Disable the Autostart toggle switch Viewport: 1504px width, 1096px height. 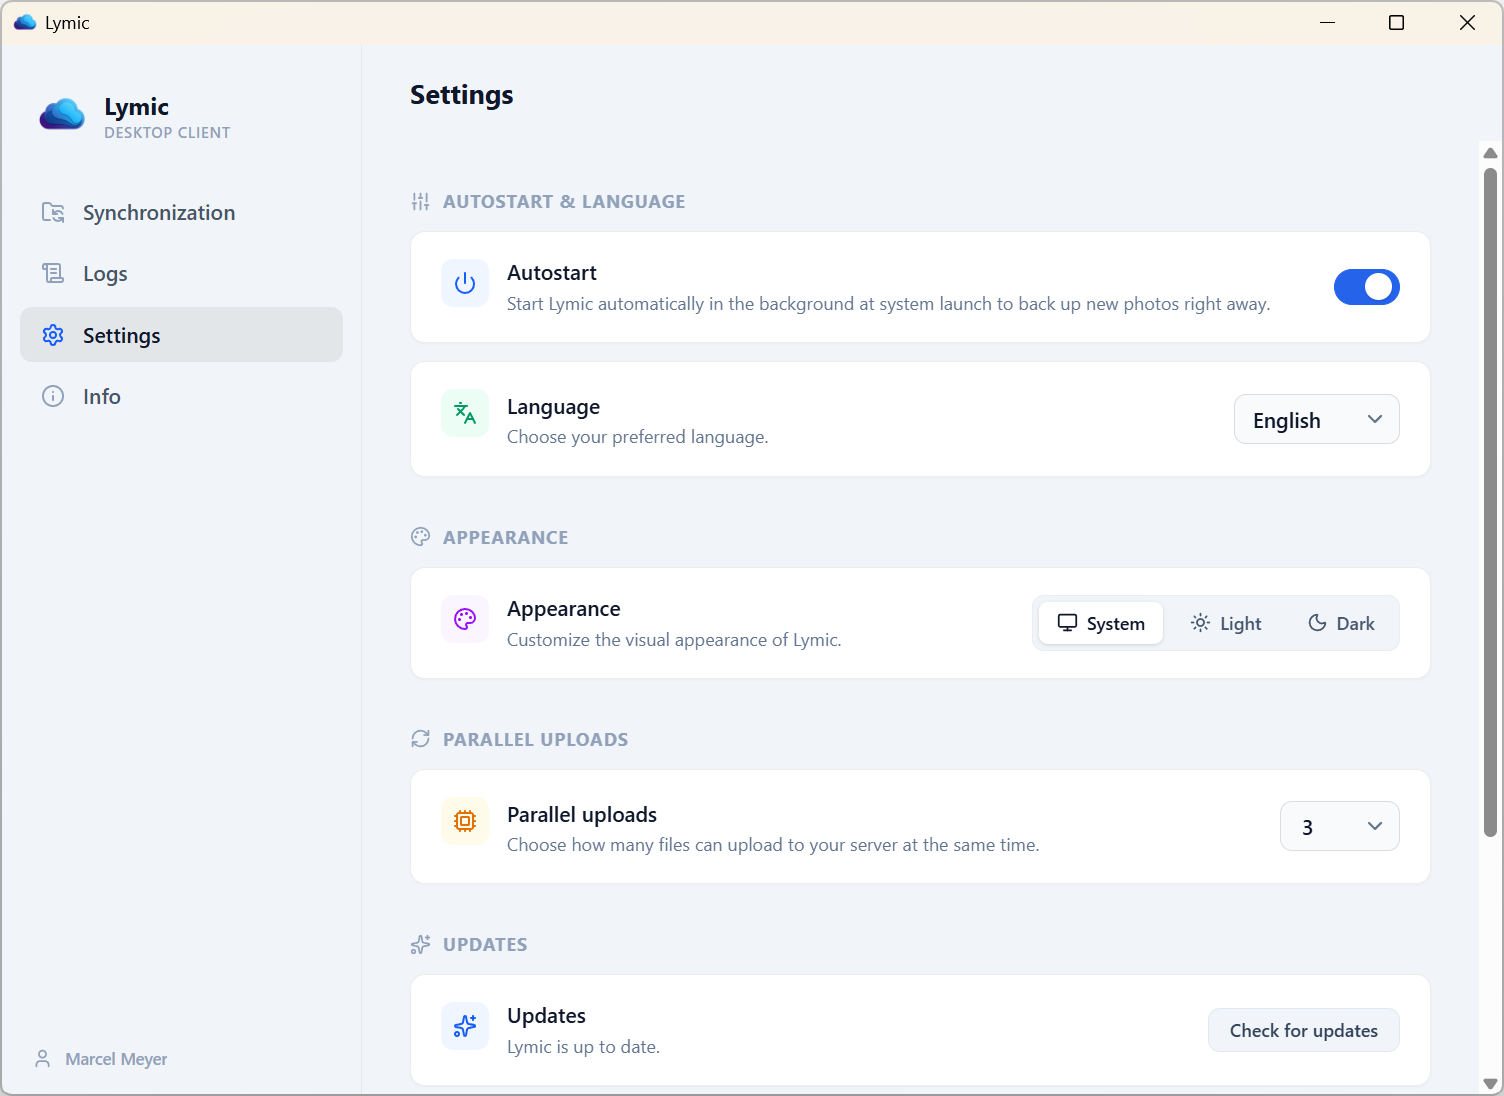coord(1367,287)
